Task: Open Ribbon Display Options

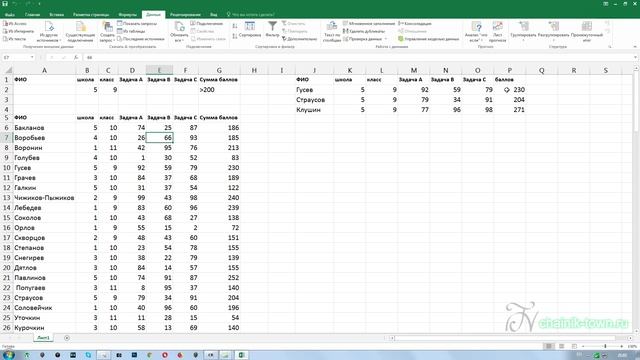Action: pos(606,4)
